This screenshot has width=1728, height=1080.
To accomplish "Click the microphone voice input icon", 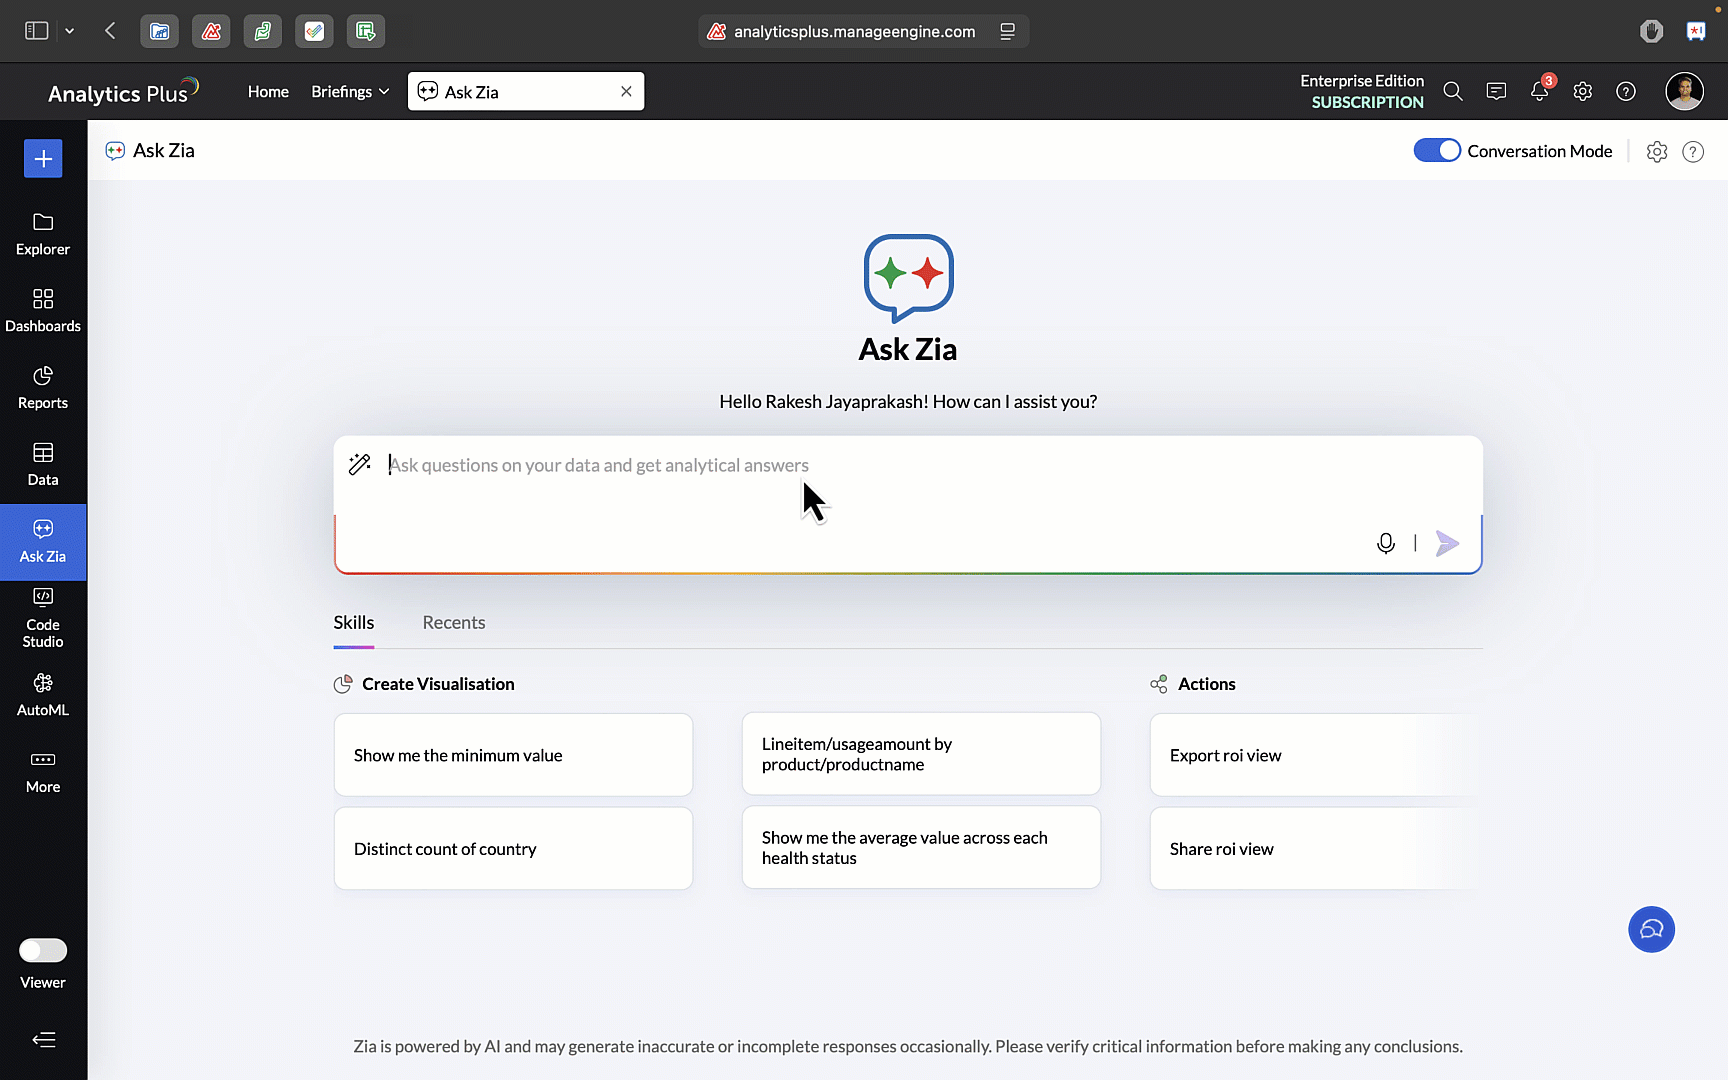I will point(1385,543).
